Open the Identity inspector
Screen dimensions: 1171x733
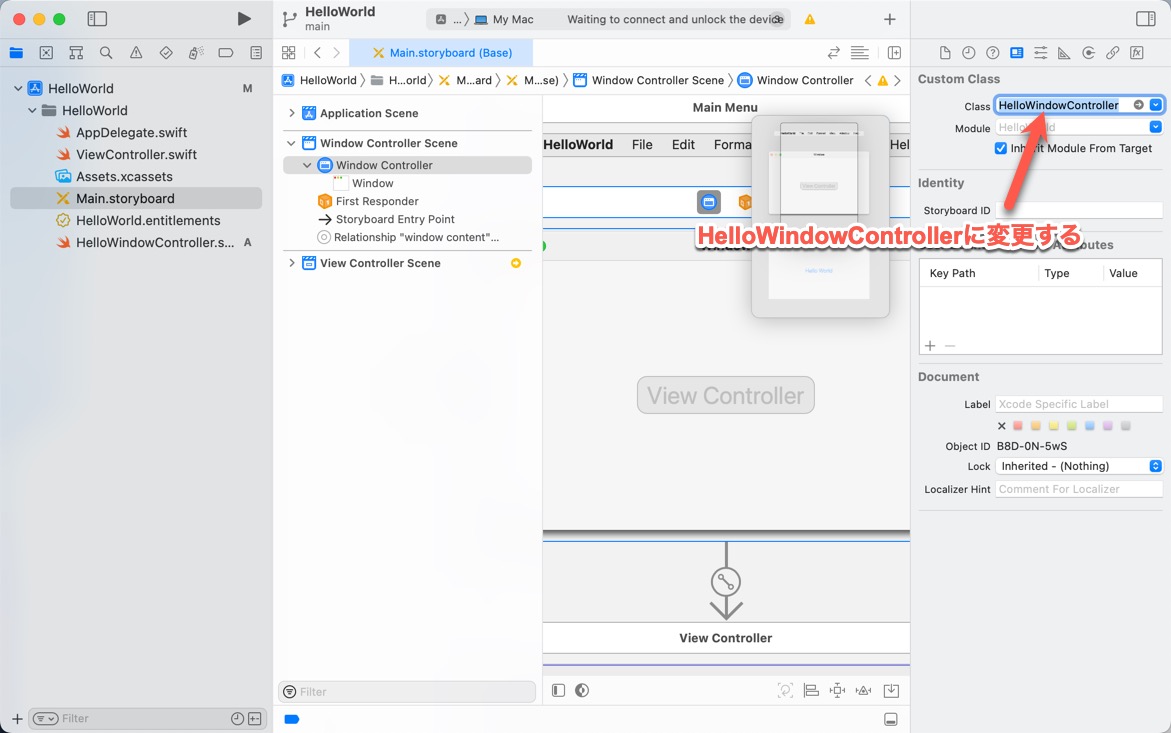(x=1016, y=53)
